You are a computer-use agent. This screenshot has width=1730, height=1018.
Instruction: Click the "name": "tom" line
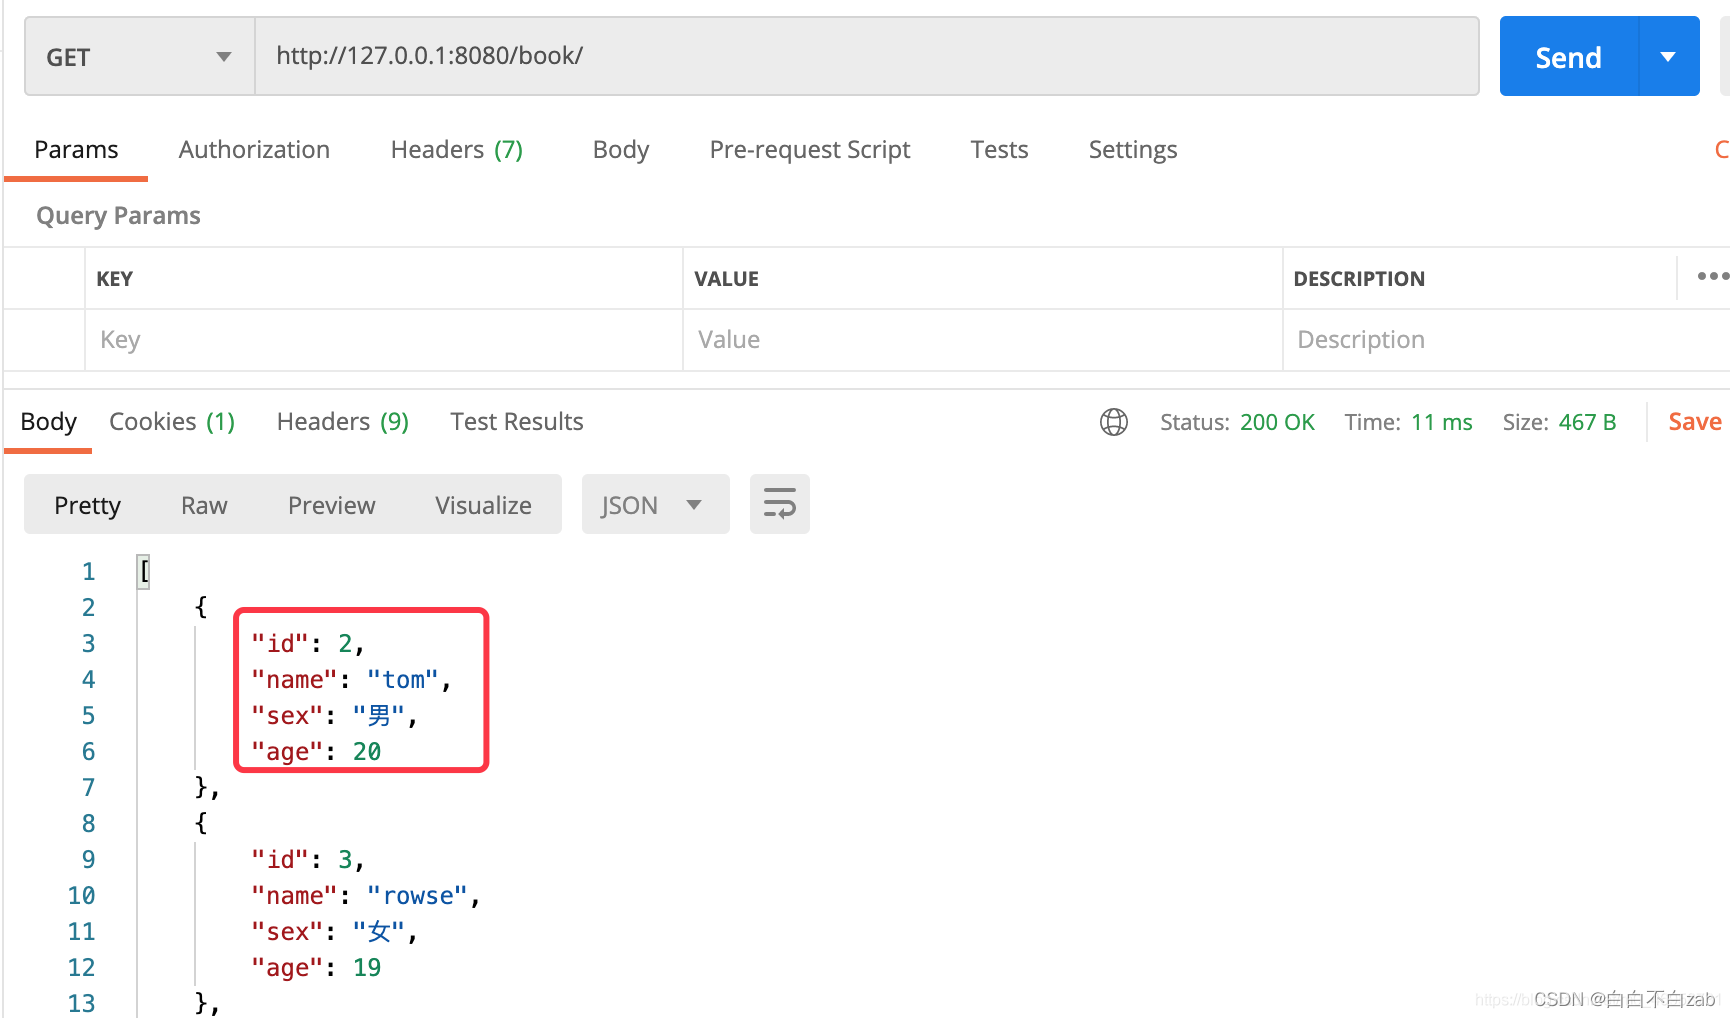pyautogui.click(x=352, y=680)
